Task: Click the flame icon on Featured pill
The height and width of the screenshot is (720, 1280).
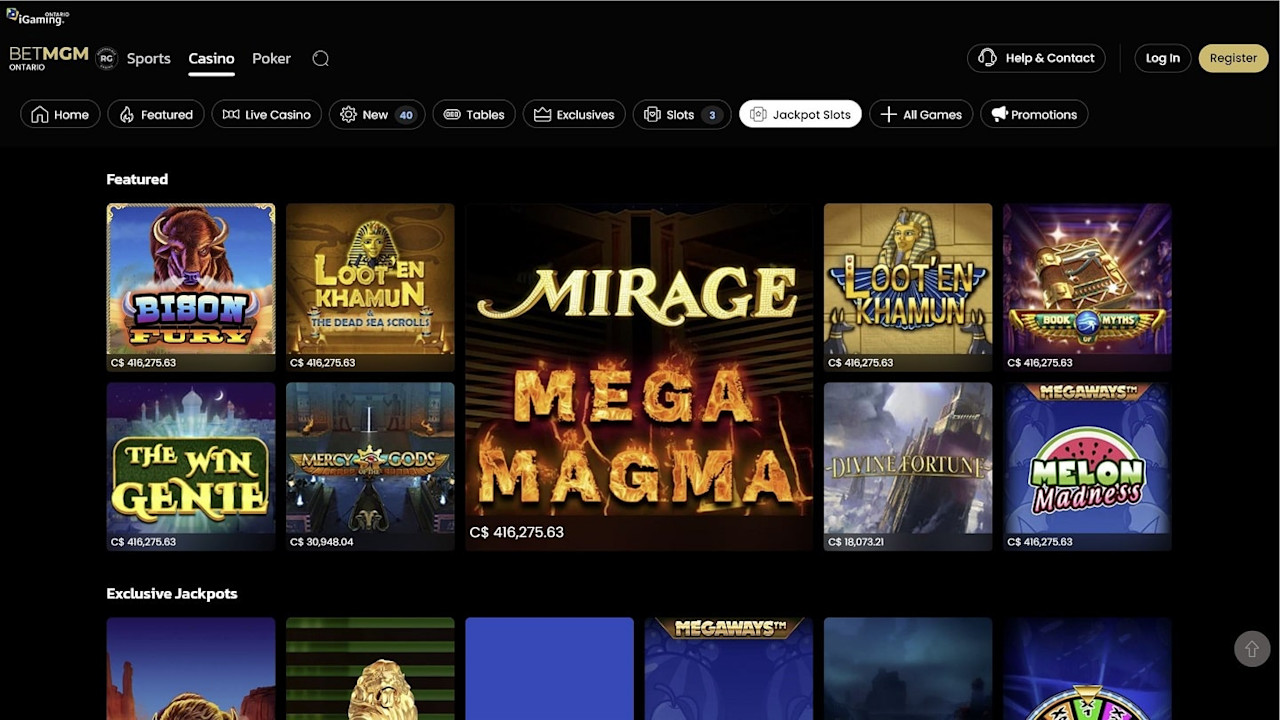Action: pos(127,115)
